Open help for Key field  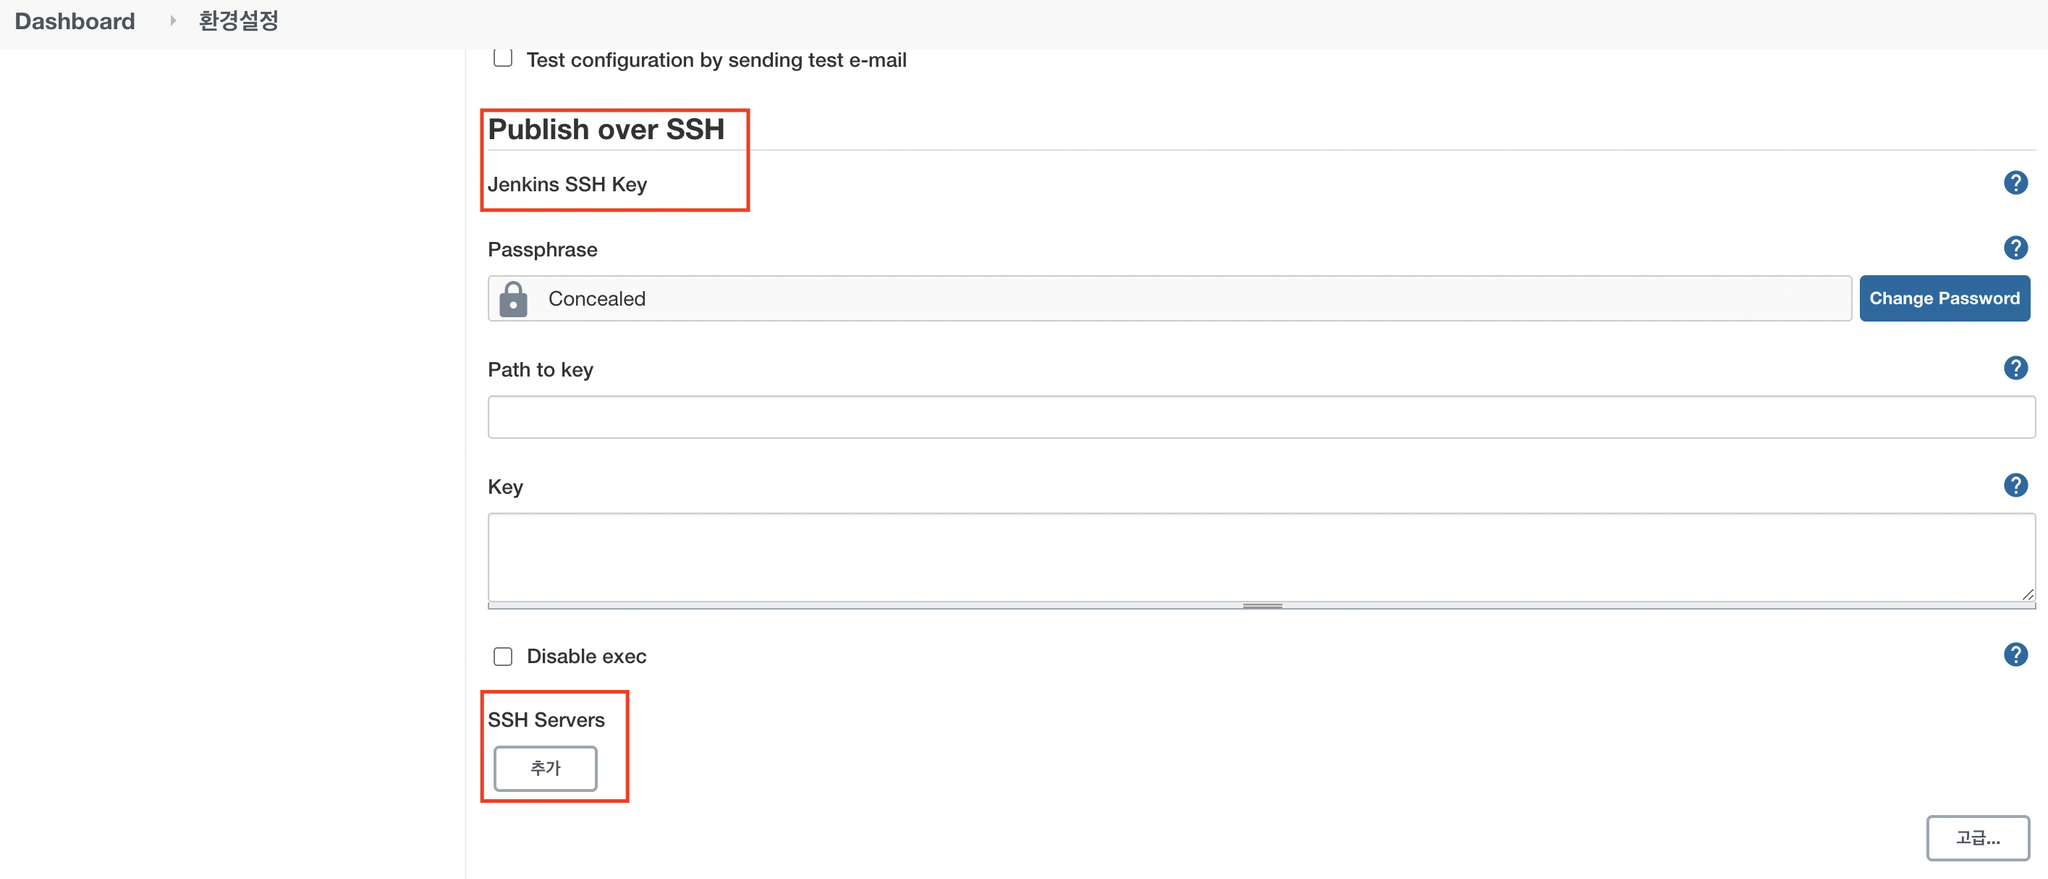coord(2015,485)
